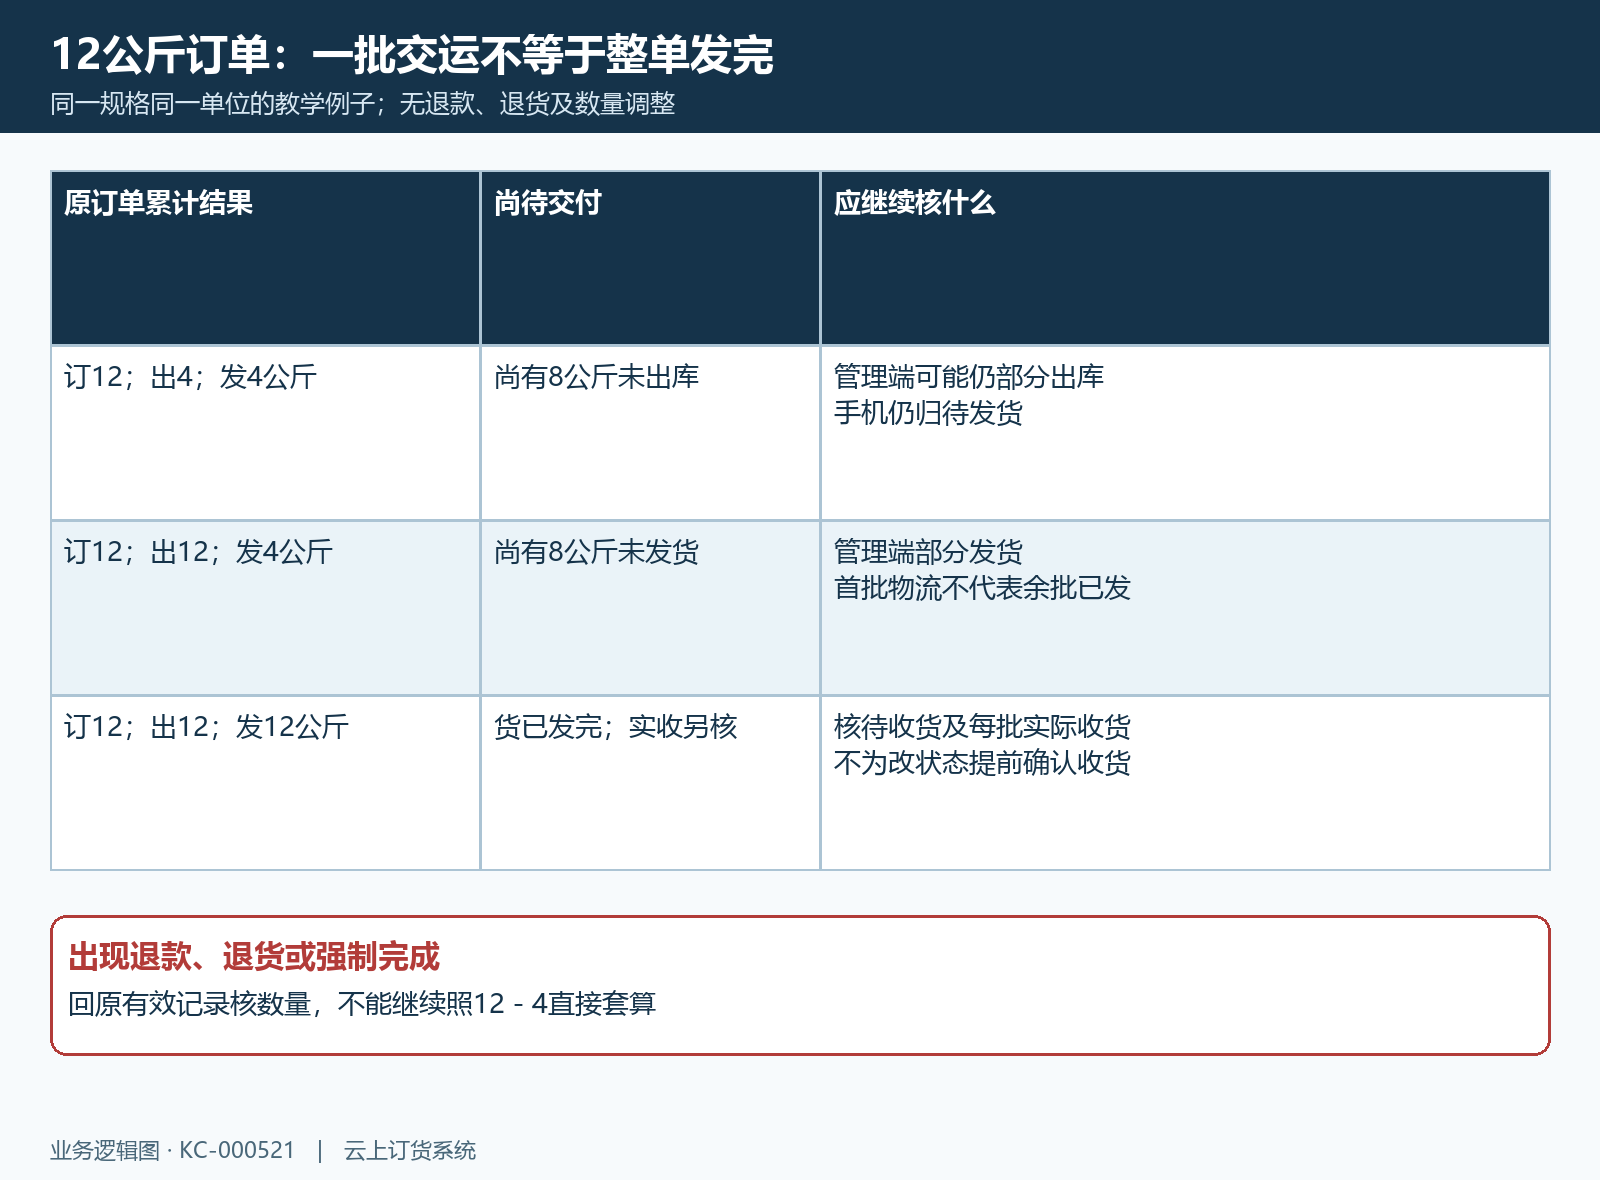
Task: Click the line 管理端部分发货
Action: tap(929, 552)
